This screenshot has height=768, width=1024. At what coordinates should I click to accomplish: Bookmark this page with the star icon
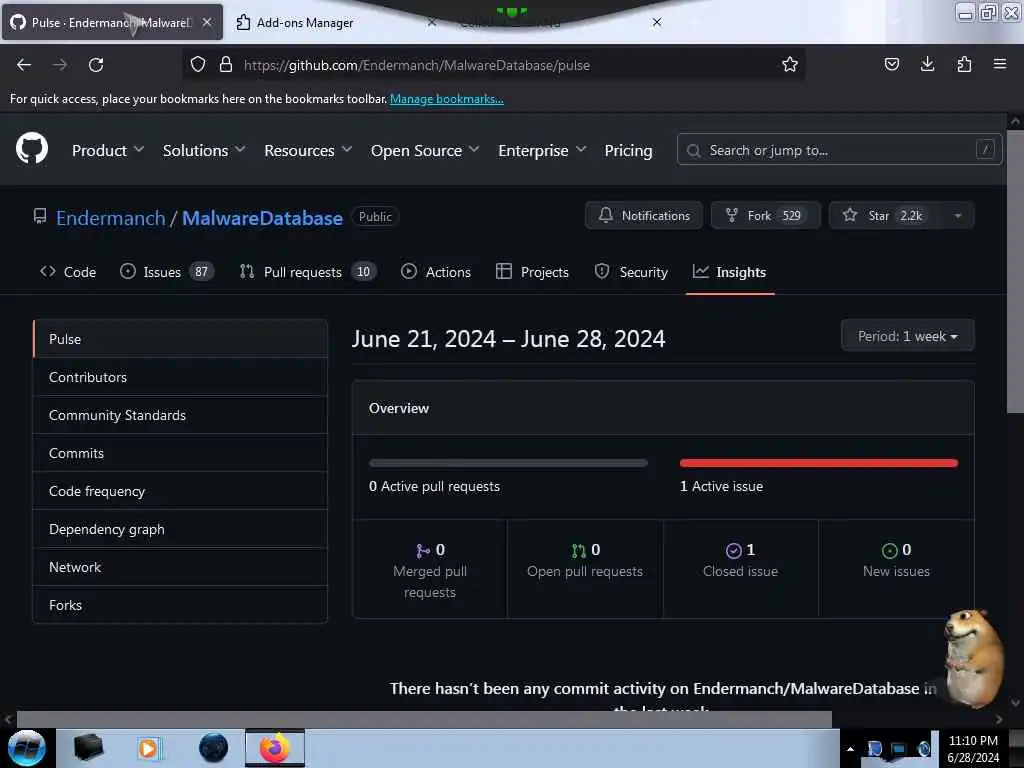(790, 64)
